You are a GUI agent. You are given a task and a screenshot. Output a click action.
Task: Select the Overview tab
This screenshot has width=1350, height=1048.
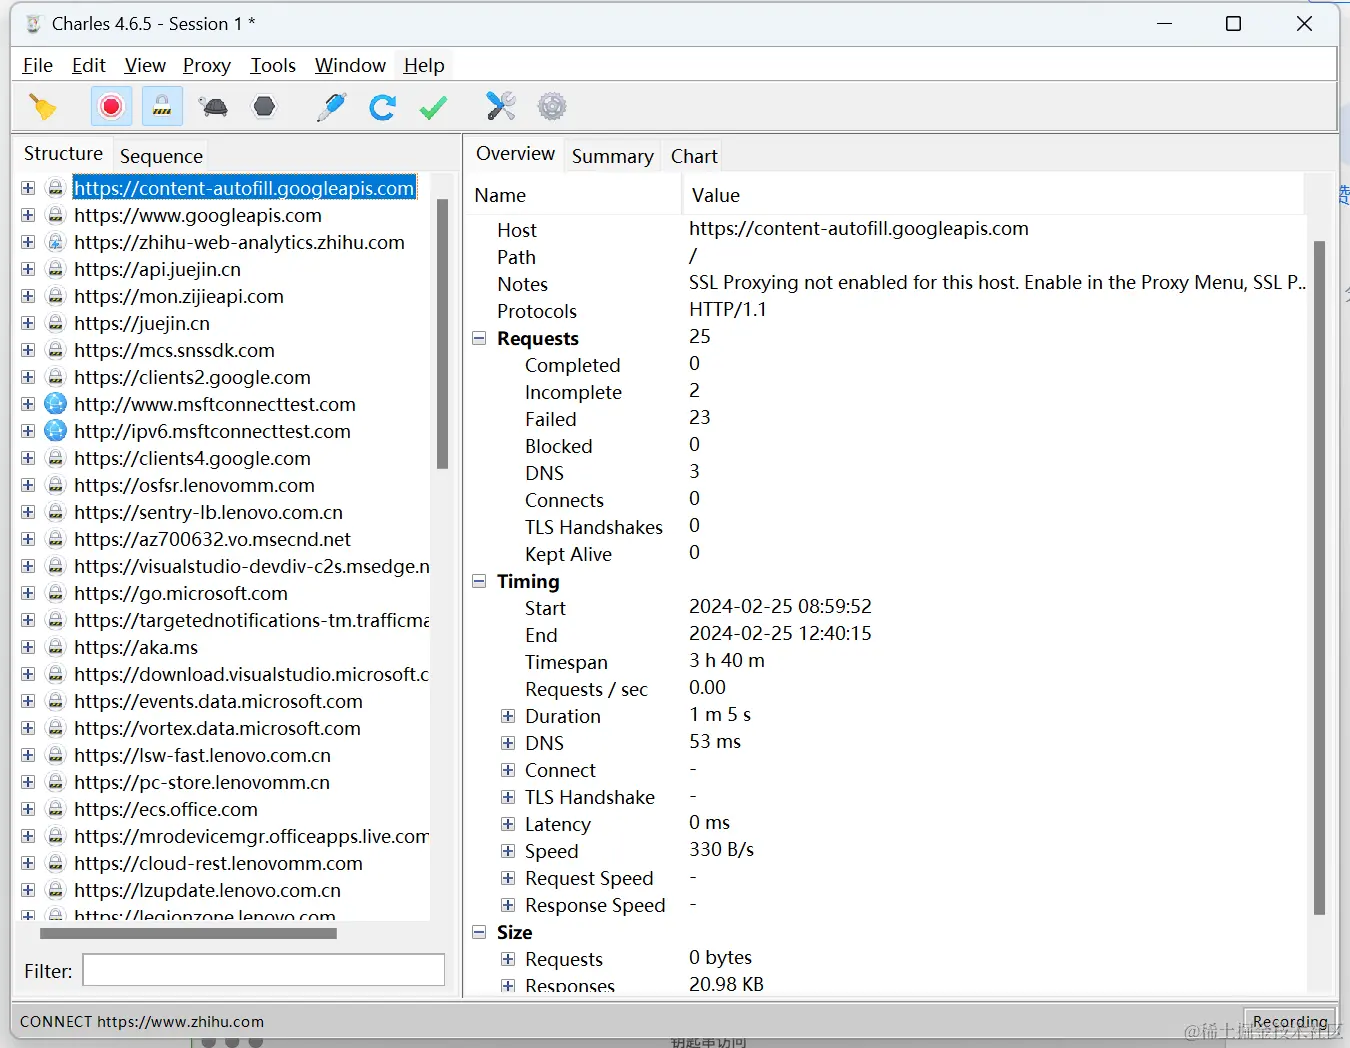click(x=515, y=153)
